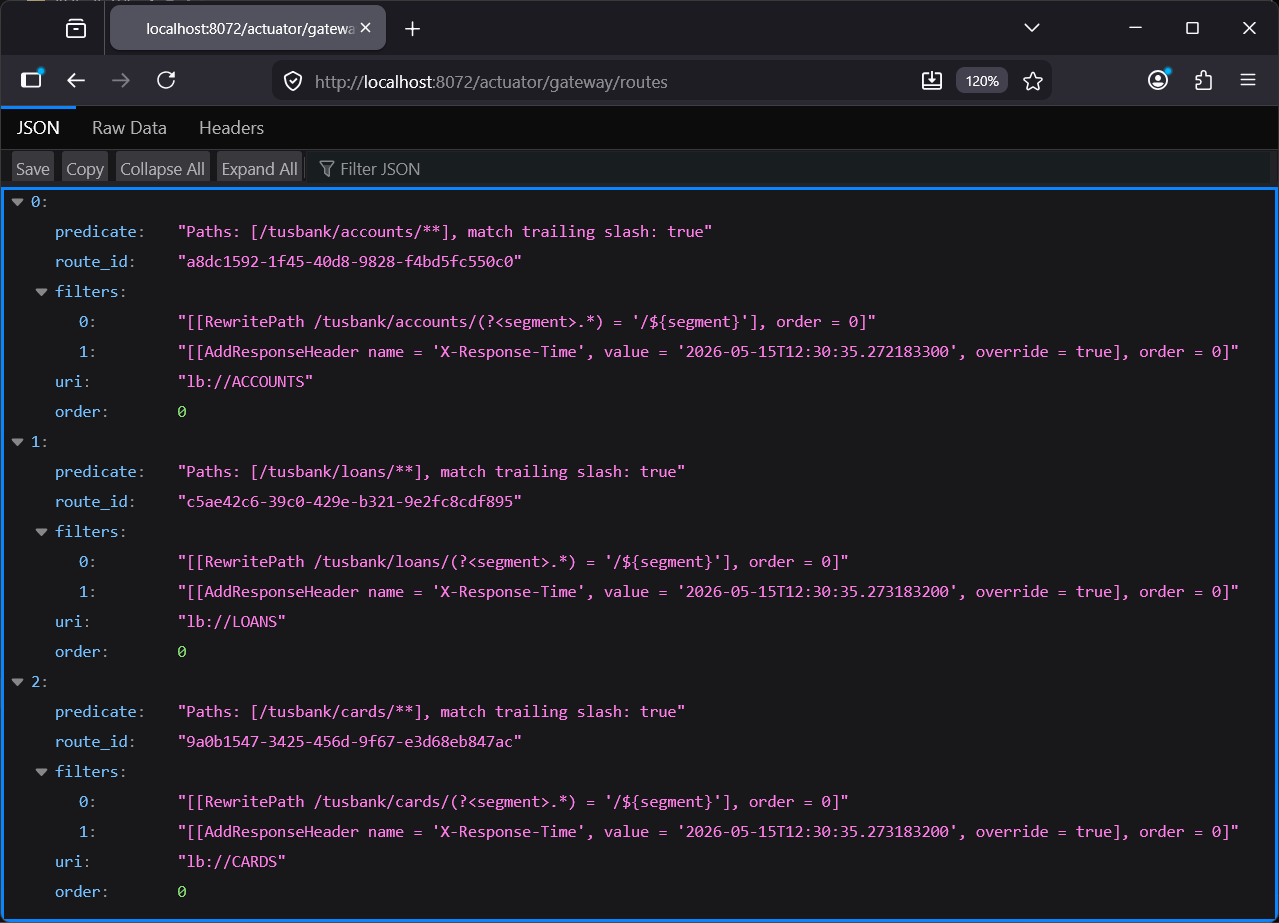Select the /tusbank/cards/** predicate value
The width and height of the screenshot is (1279, 923).
(x=431, y=712)
